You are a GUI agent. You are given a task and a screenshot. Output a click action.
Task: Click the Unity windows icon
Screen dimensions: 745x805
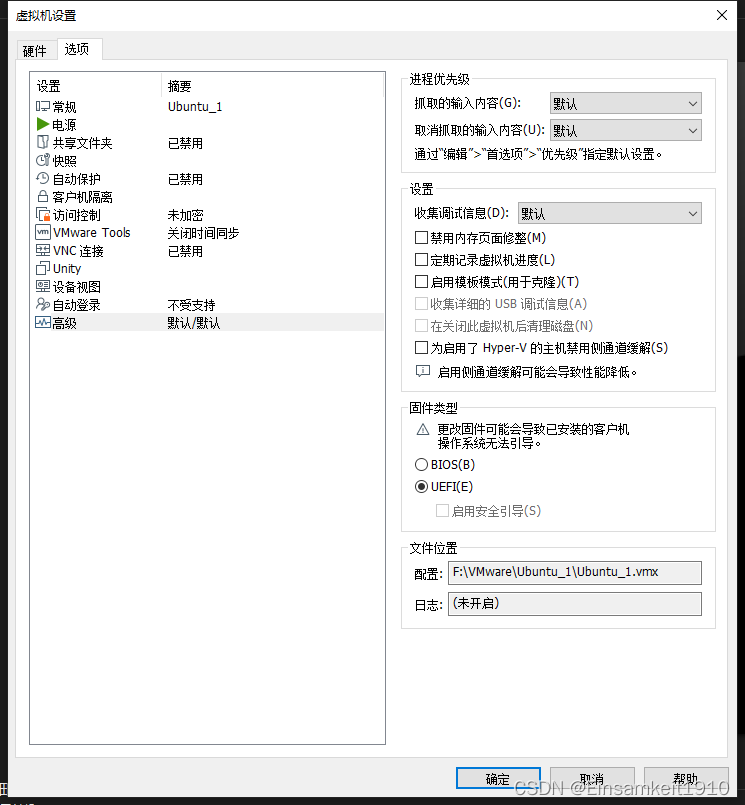pos(43,268)
